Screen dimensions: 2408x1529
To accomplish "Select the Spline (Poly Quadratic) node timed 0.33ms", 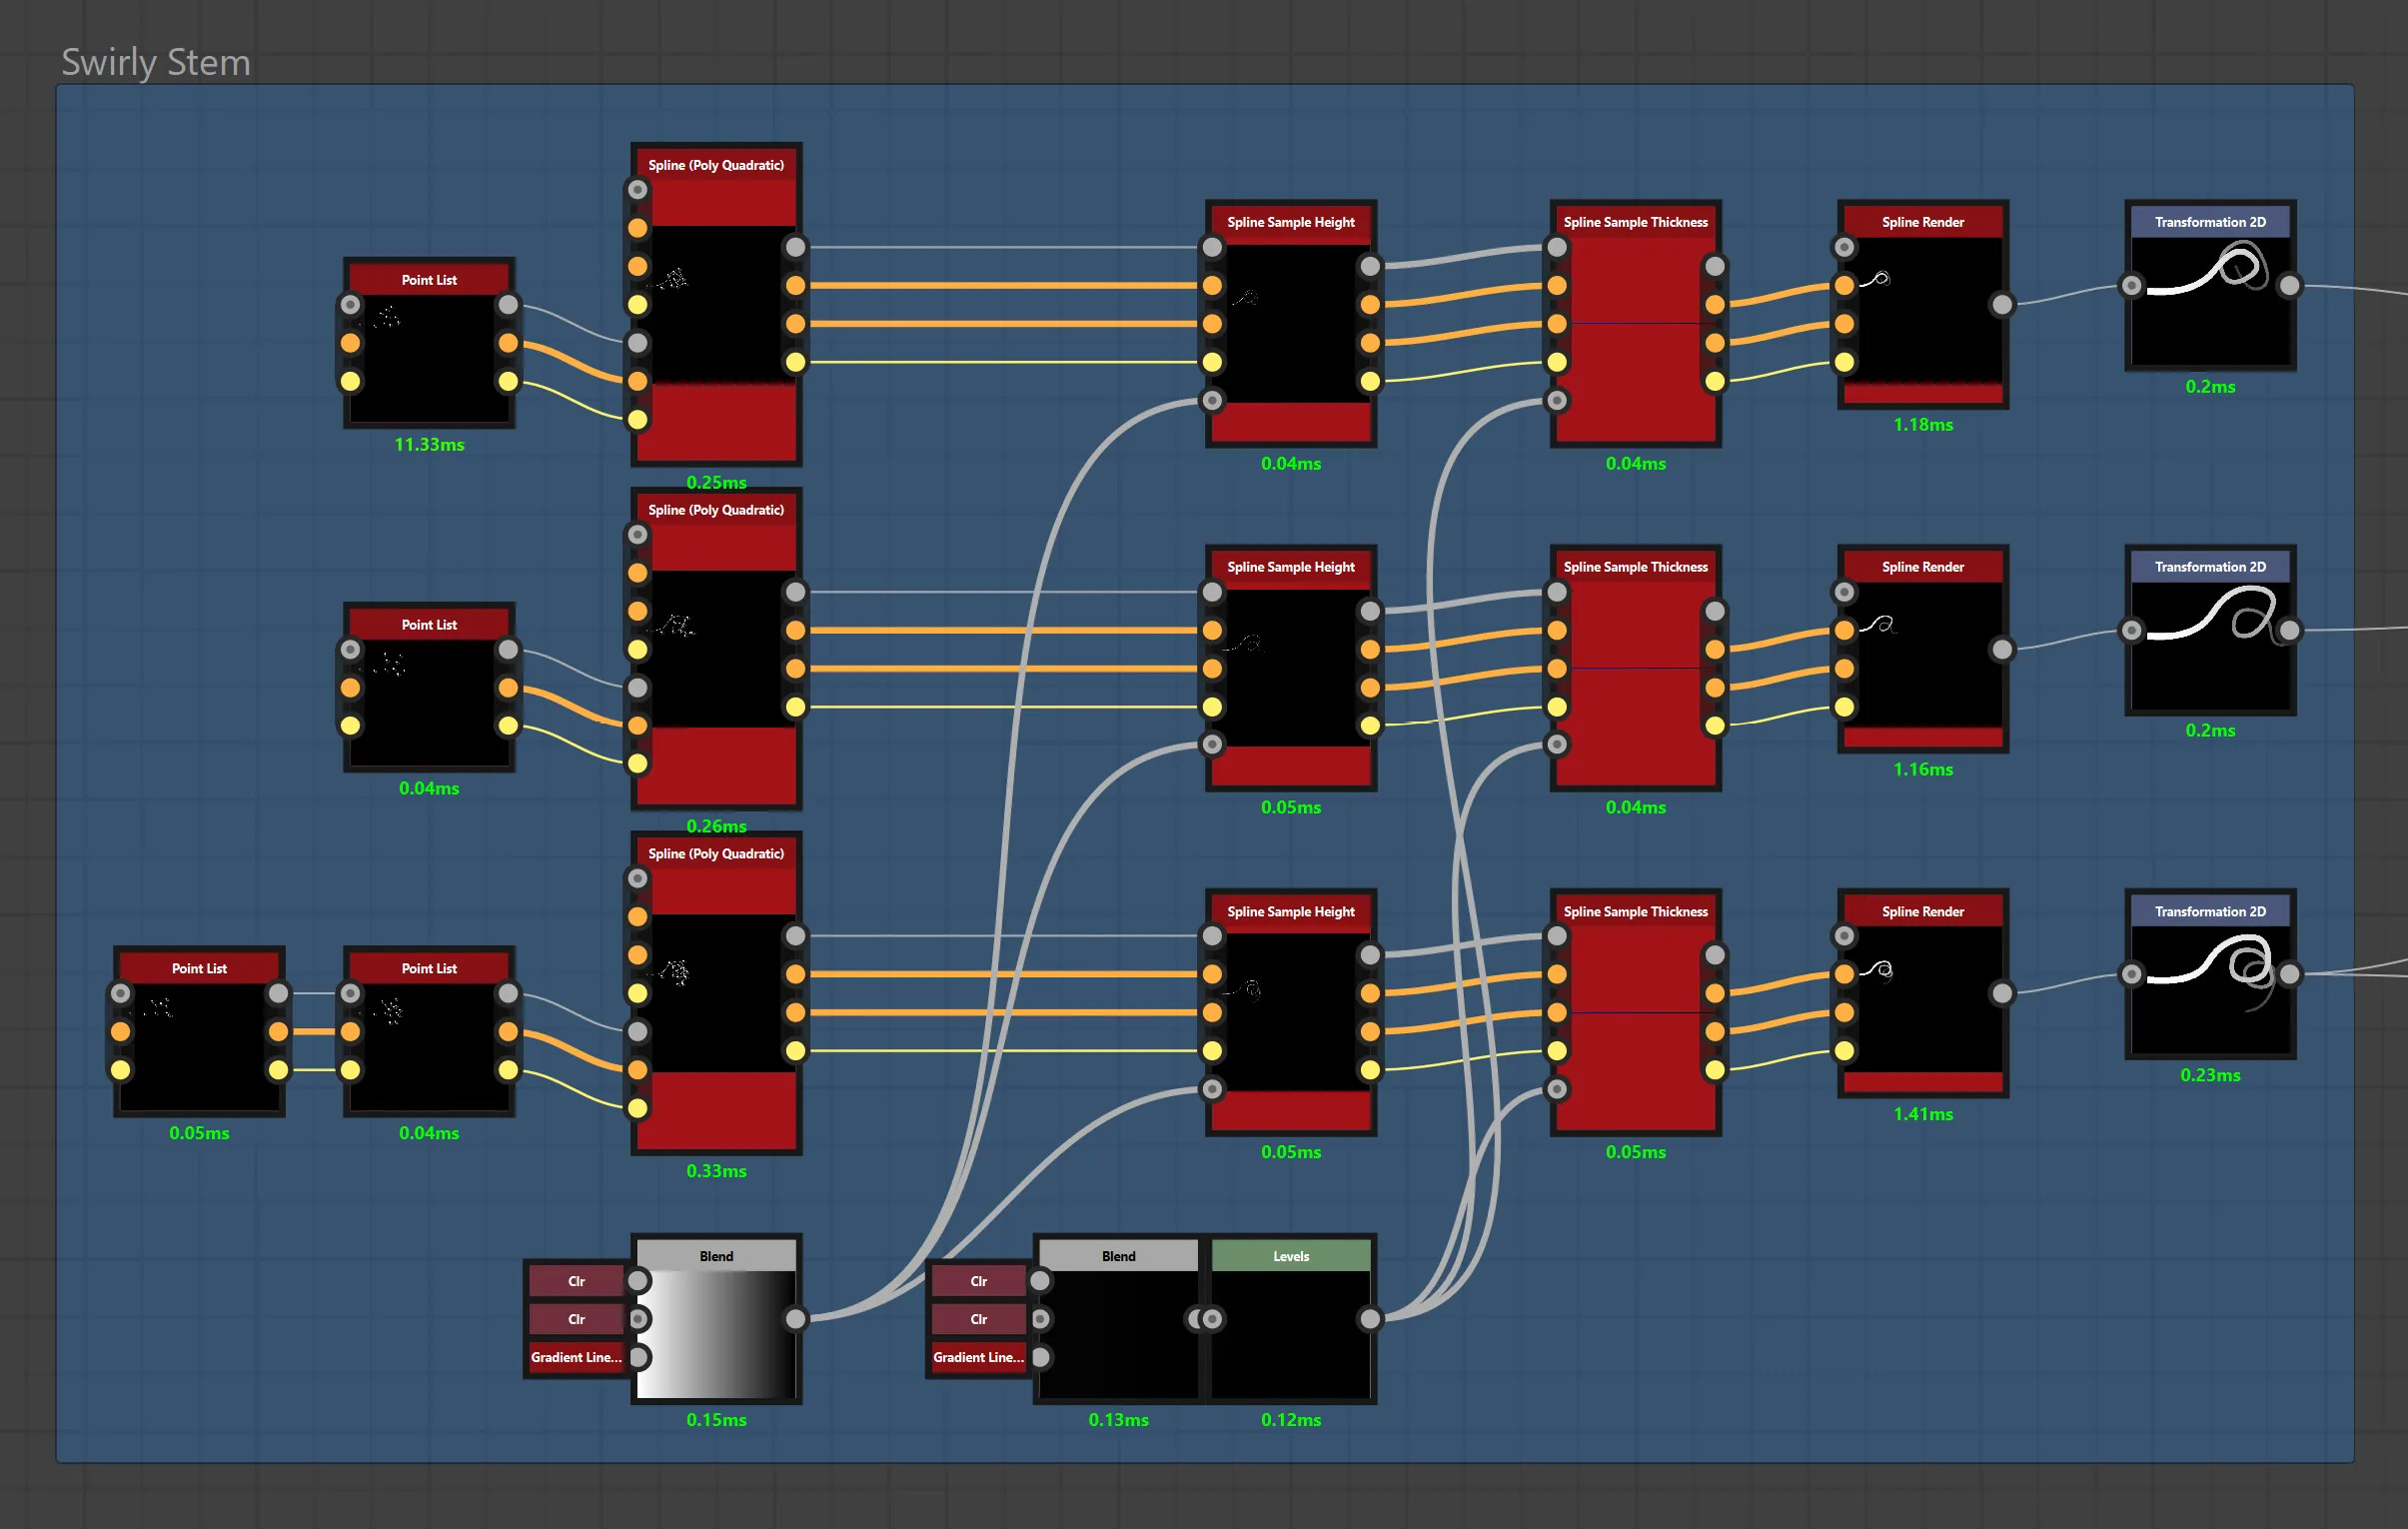I will (x=716, y=993).
